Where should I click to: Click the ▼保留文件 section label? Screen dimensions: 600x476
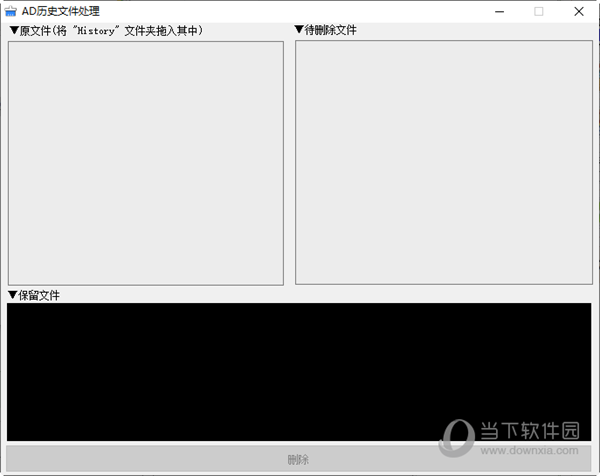tap(34, 295)
